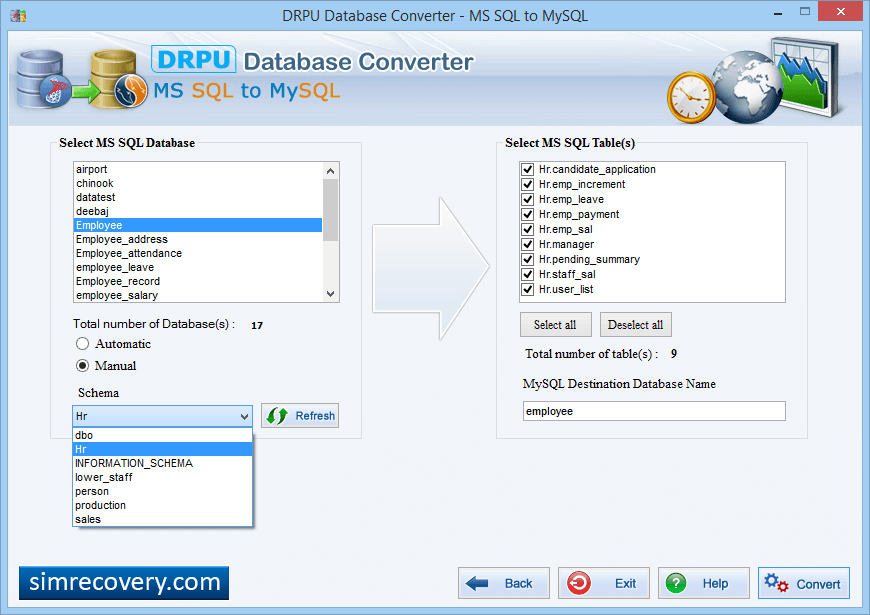Click database list scroll up arrow
The image size is (870, 615).
(331, 171)
